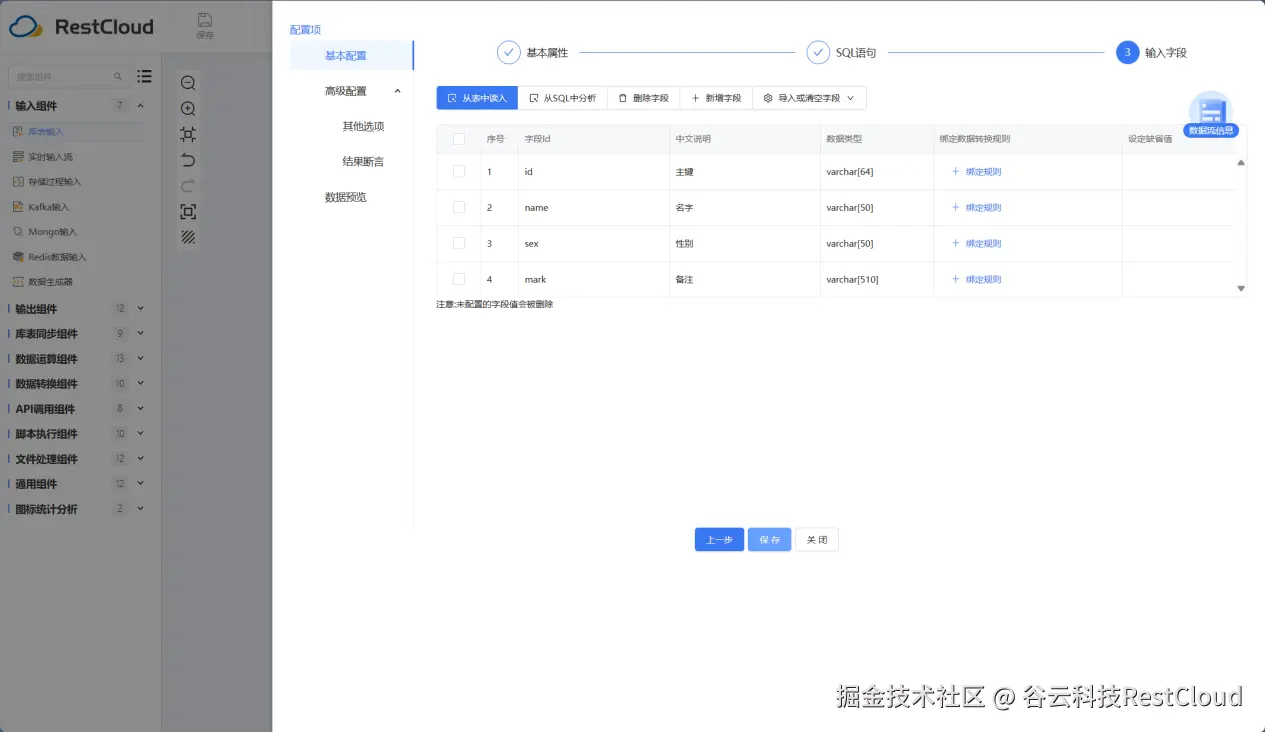Open the 基本配置 tab

tap(351, 56)
